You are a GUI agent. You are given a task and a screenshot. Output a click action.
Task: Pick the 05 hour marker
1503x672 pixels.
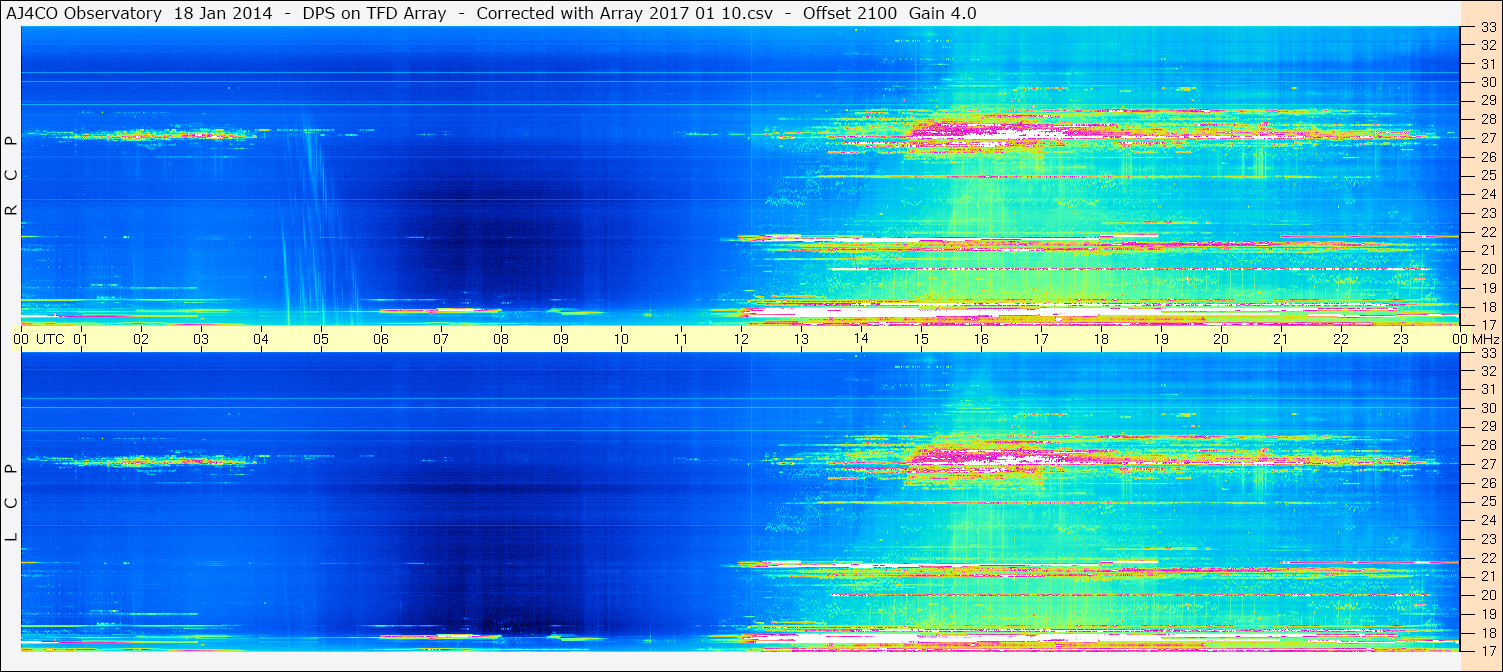coord(321,339)
